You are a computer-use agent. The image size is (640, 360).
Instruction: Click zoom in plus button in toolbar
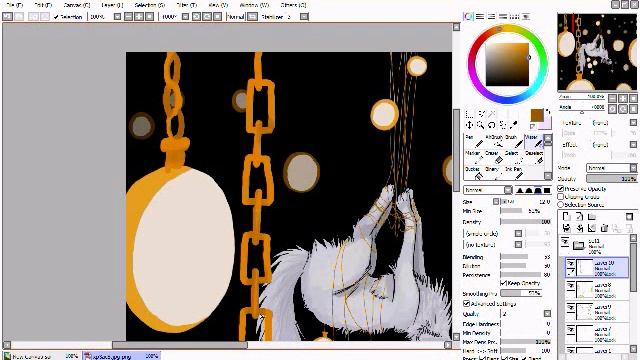coord(139,17)
